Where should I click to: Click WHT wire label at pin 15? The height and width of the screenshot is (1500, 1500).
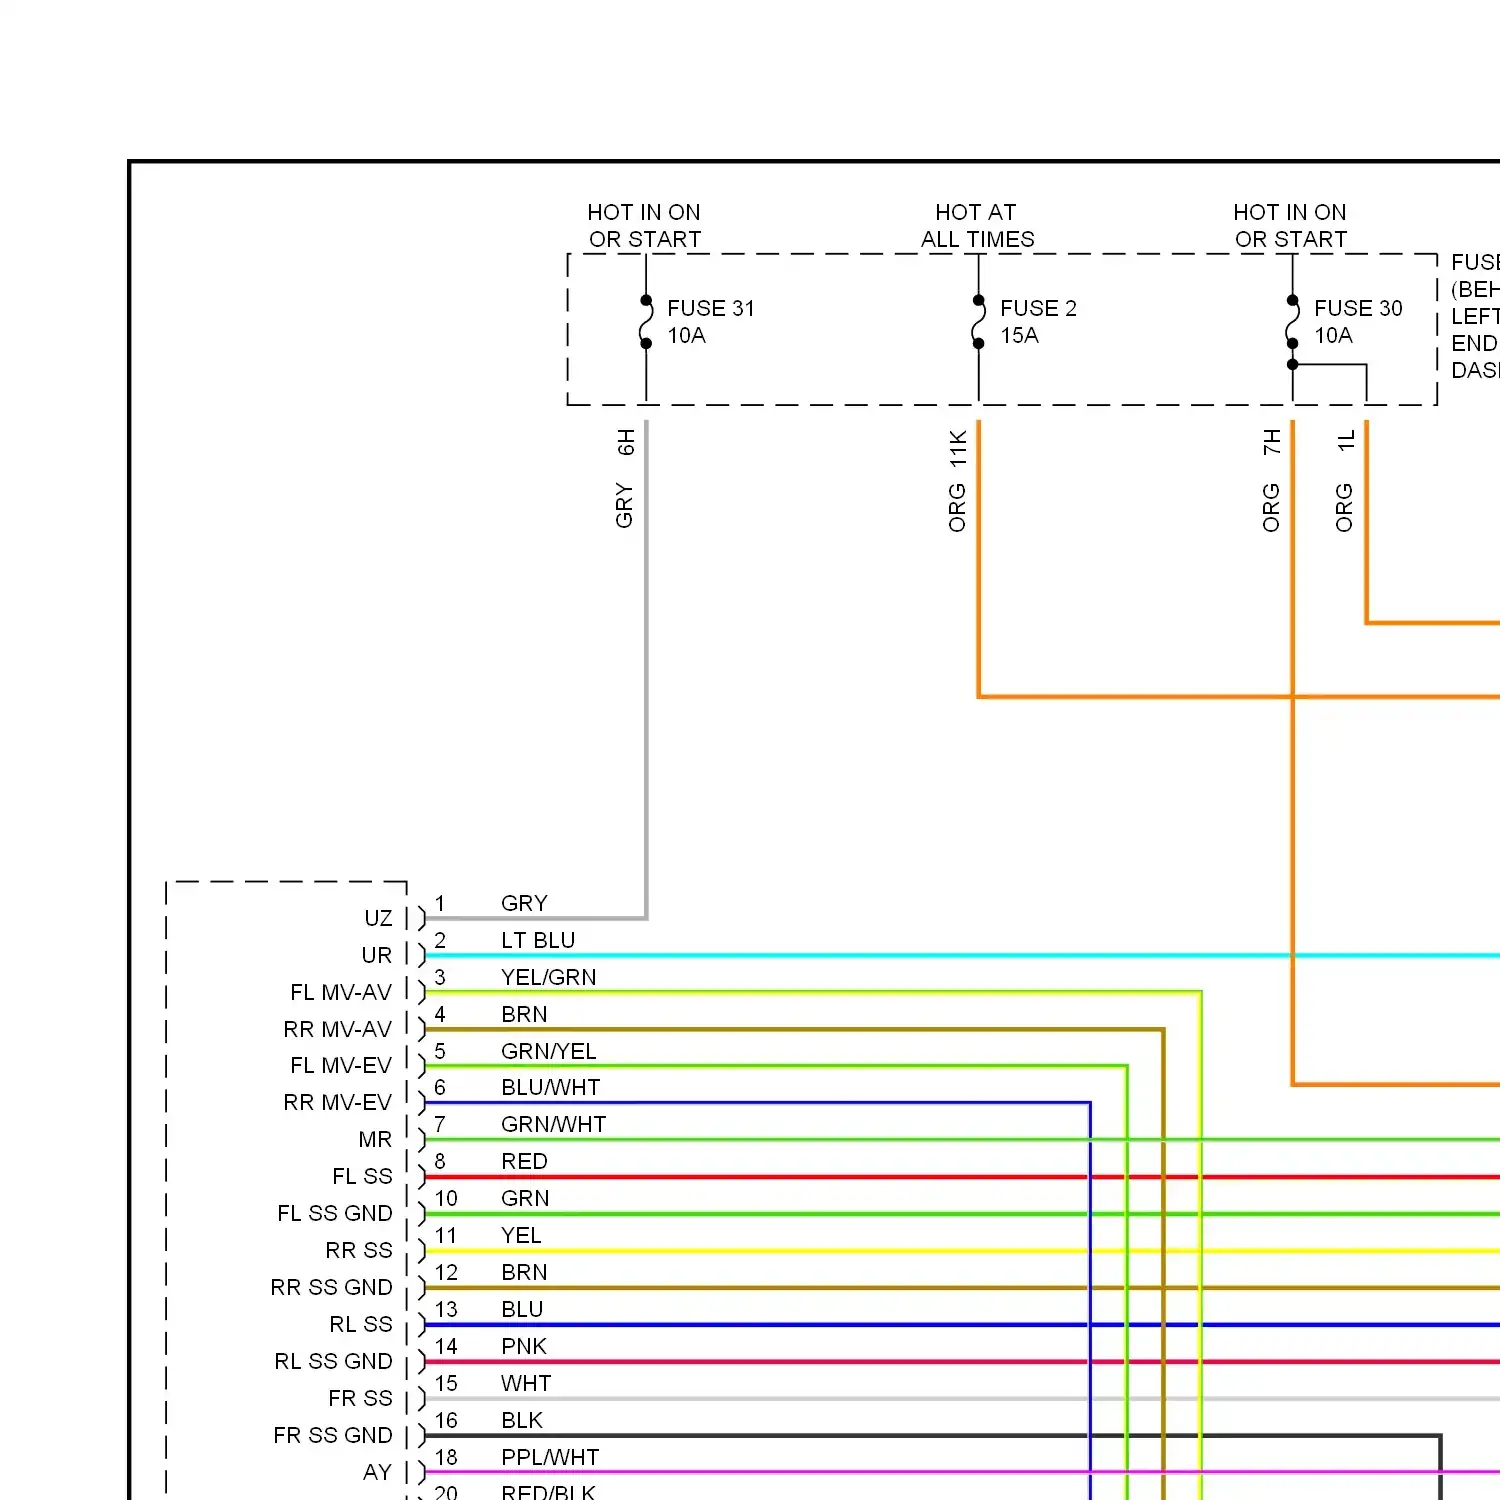526,1383
